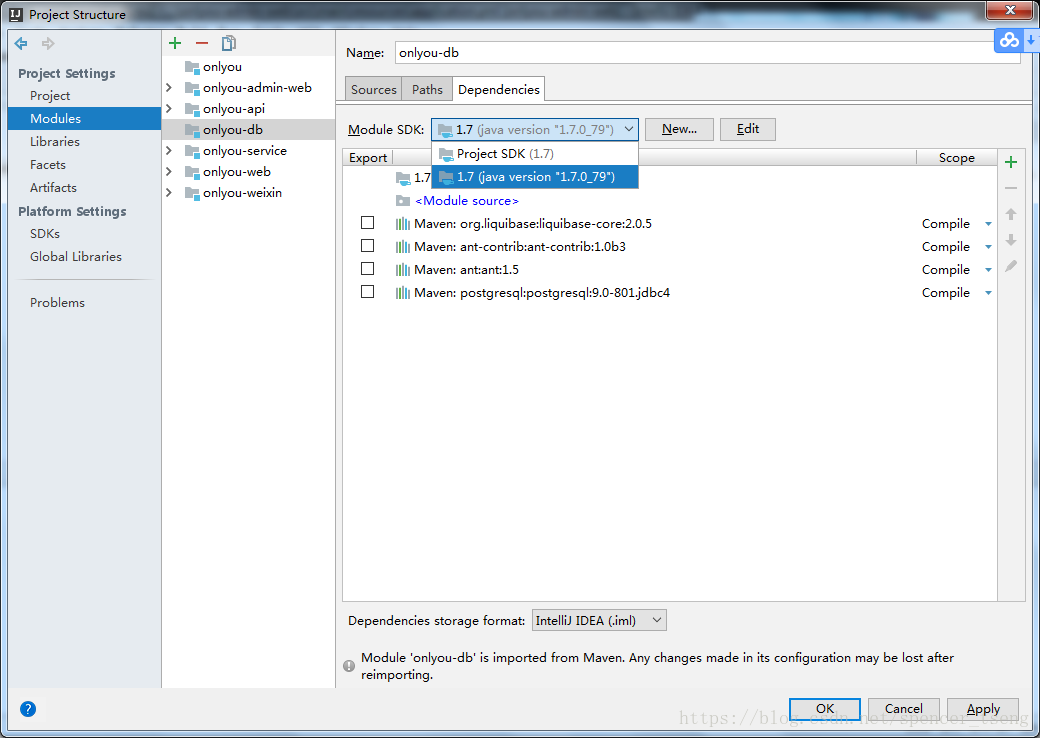Open Global Libraries settings
The image size is (1040, 738).
76,257
